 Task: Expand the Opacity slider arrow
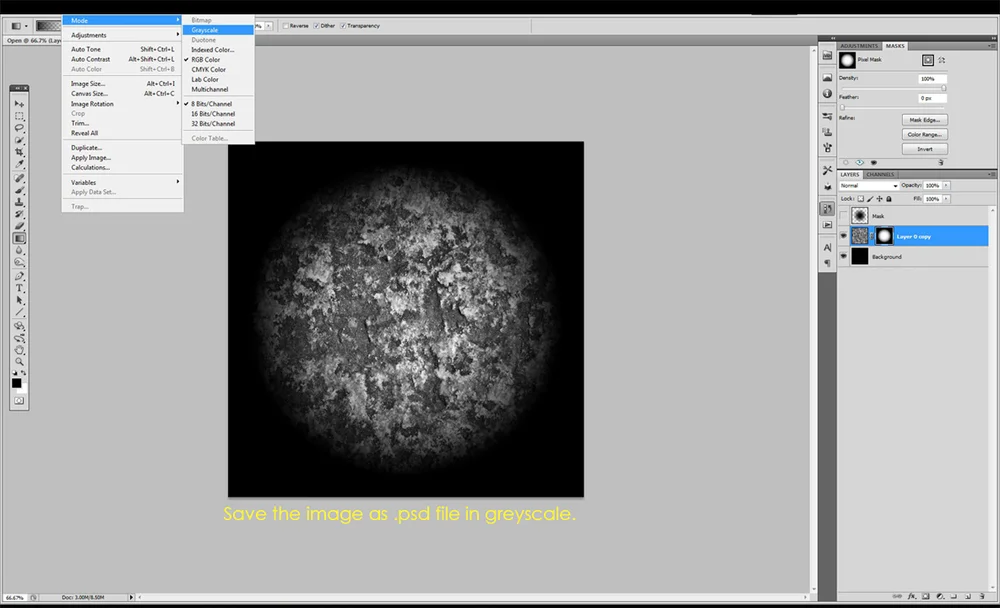click(x=946, y=186)
